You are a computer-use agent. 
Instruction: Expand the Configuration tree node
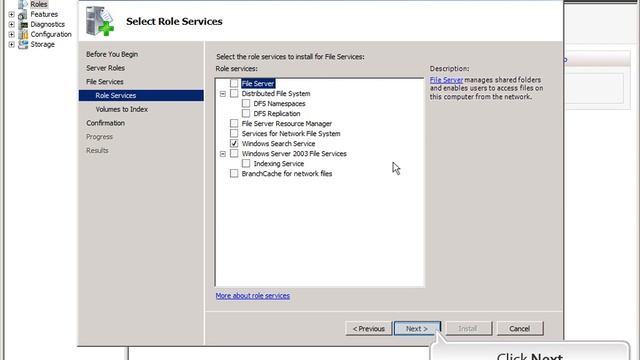pos(11,35)
